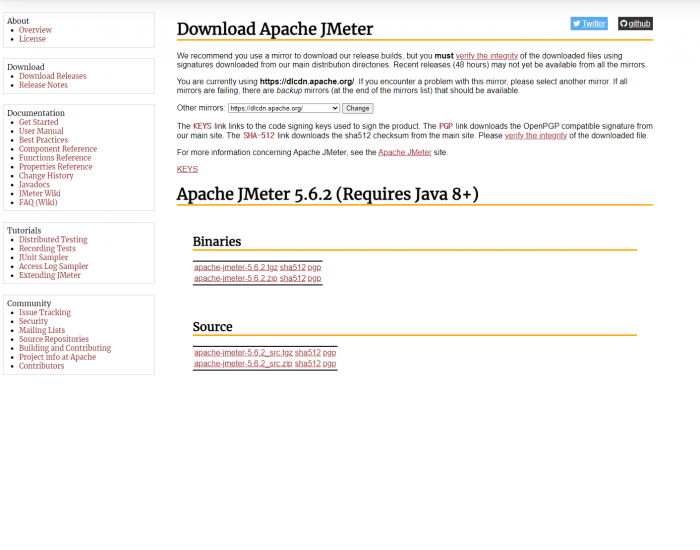Open Javadocs sidebar link
This screenshot has width=700, height=550.
click(34, 184)
